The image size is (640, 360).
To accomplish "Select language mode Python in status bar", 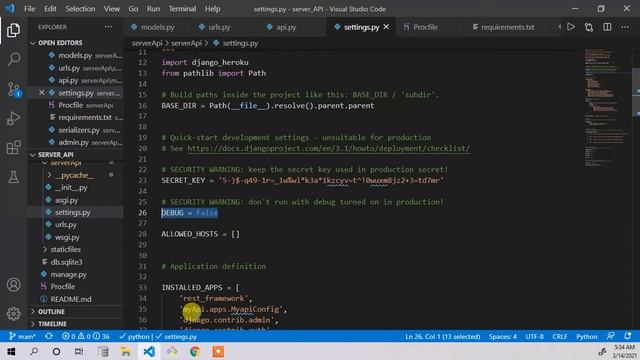I will tap(587, 336).
